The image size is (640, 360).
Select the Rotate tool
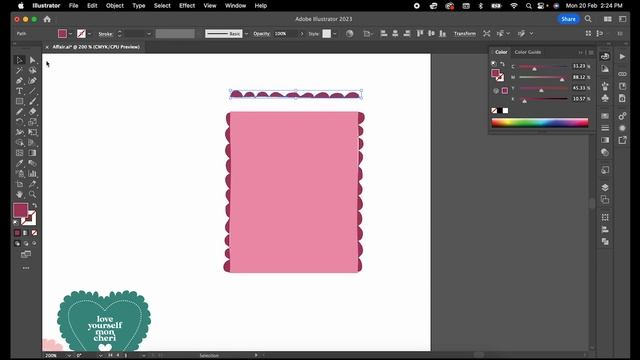[19, 122]
